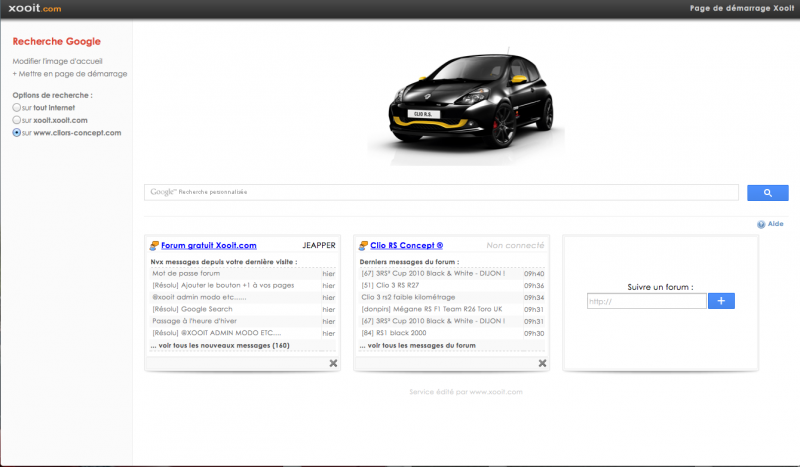The width and height of the screenshot is (800, 467).
Task: Open the Clio RS Concept link
Action: [x=407, y=245]
